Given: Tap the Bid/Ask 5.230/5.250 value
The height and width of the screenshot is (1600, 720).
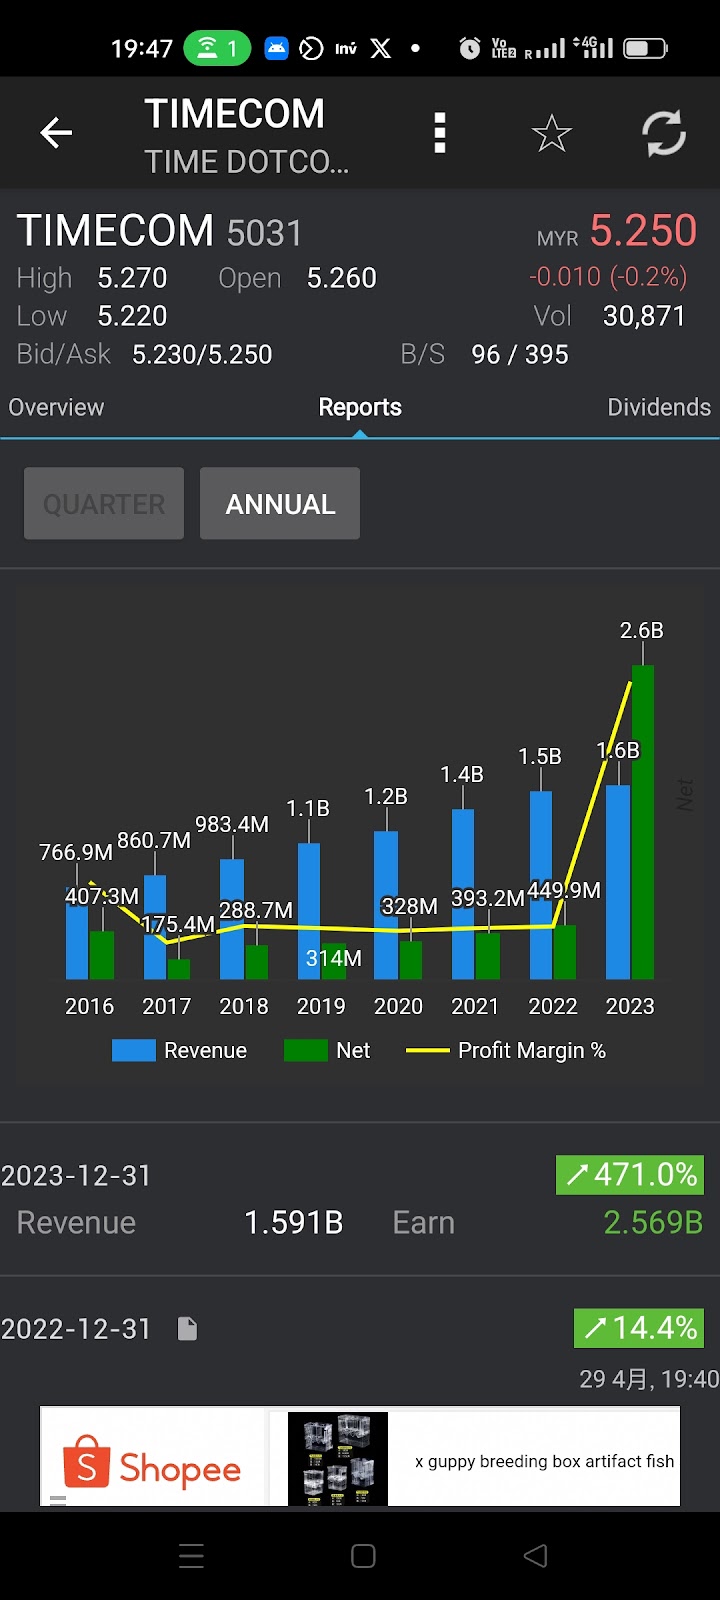Looking at the screenshot, I should 202,354.
